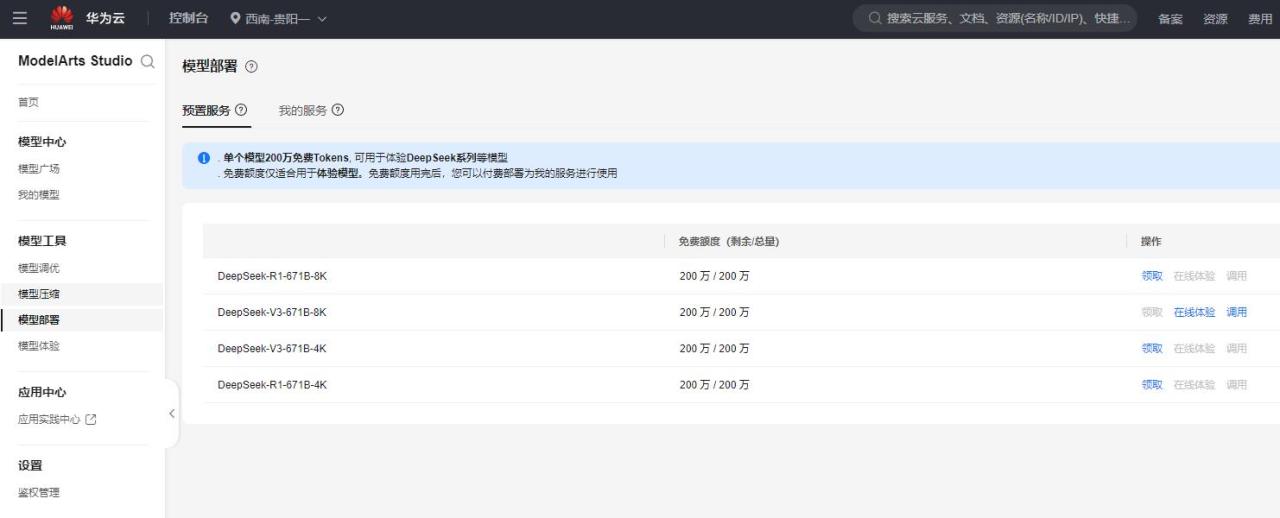Open 模型压缩 in the sidebar
The image size is (1280, 518).
tap(39, 294)
